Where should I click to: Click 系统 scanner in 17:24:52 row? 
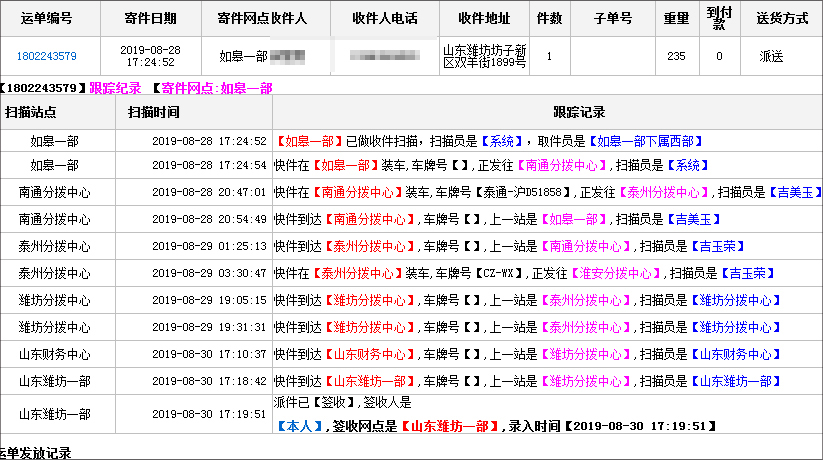point(501,141)
